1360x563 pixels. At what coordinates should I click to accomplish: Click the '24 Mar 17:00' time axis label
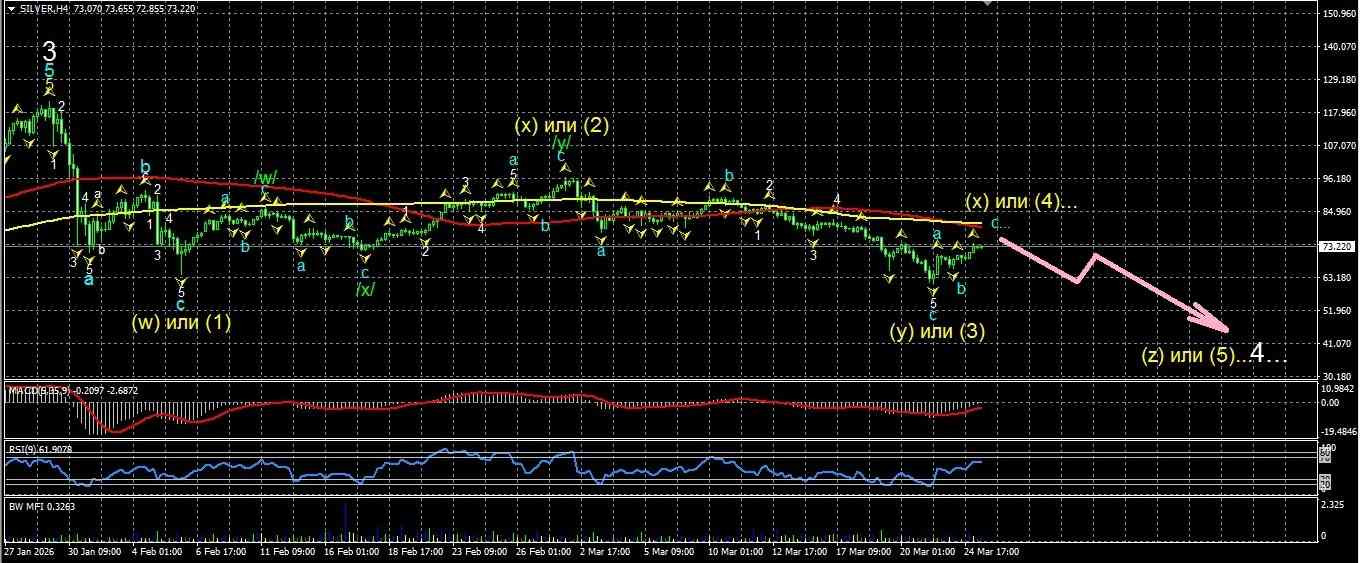pyautogui.click(x=992, y=551)
